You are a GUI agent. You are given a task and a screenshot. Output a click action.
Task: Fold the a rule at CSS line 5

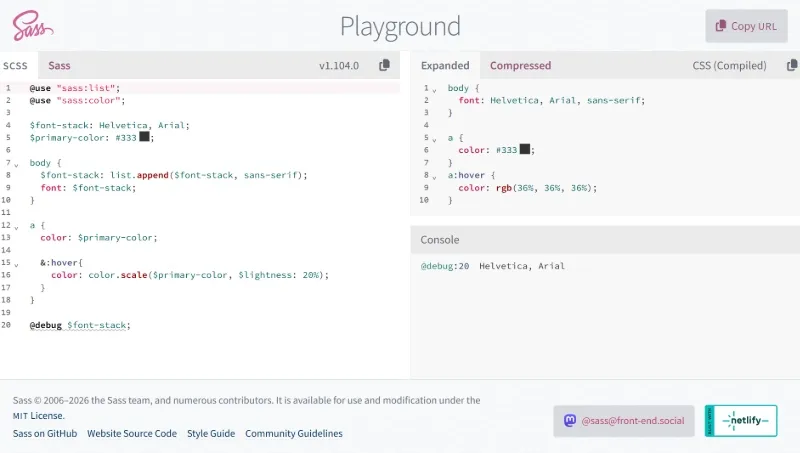pyautogui.click(x=434, y=140)
